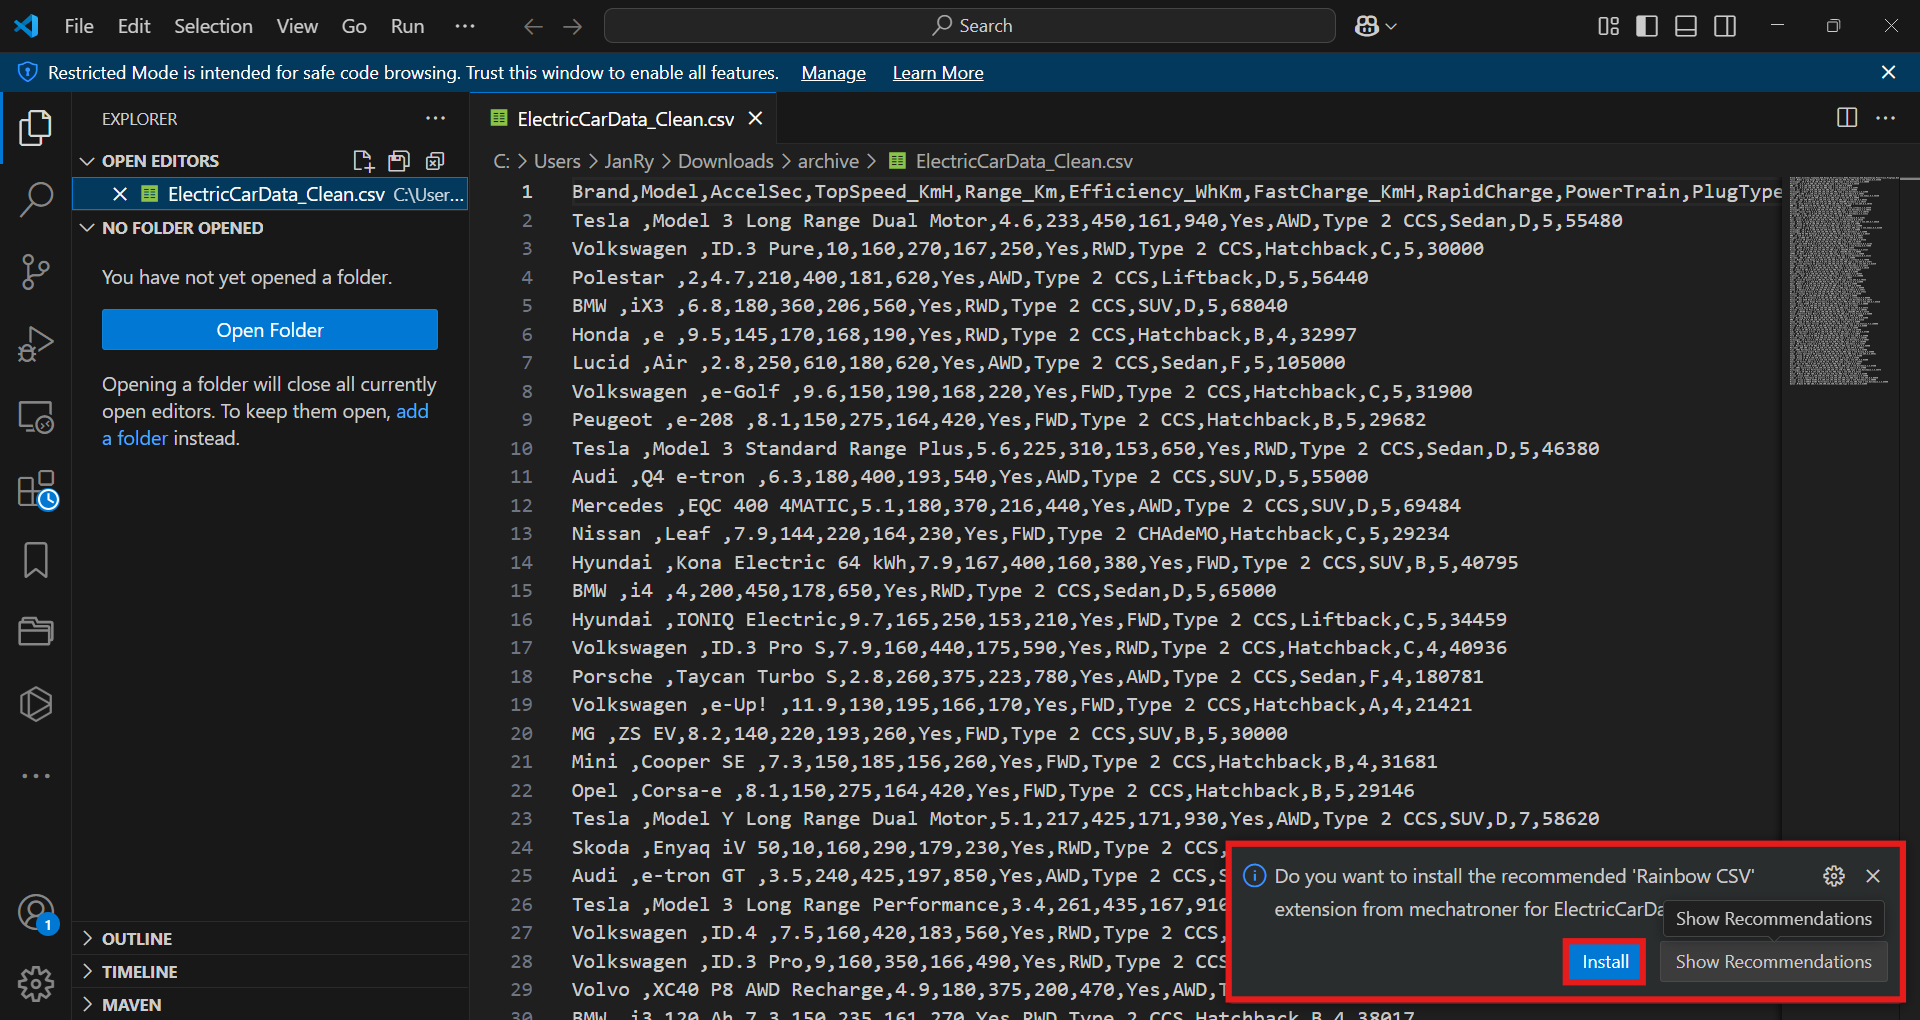This screenshot has width=1920, height=1020.
Task: Click 'Downloads' in the breadcrumb path
Action: 726,161
